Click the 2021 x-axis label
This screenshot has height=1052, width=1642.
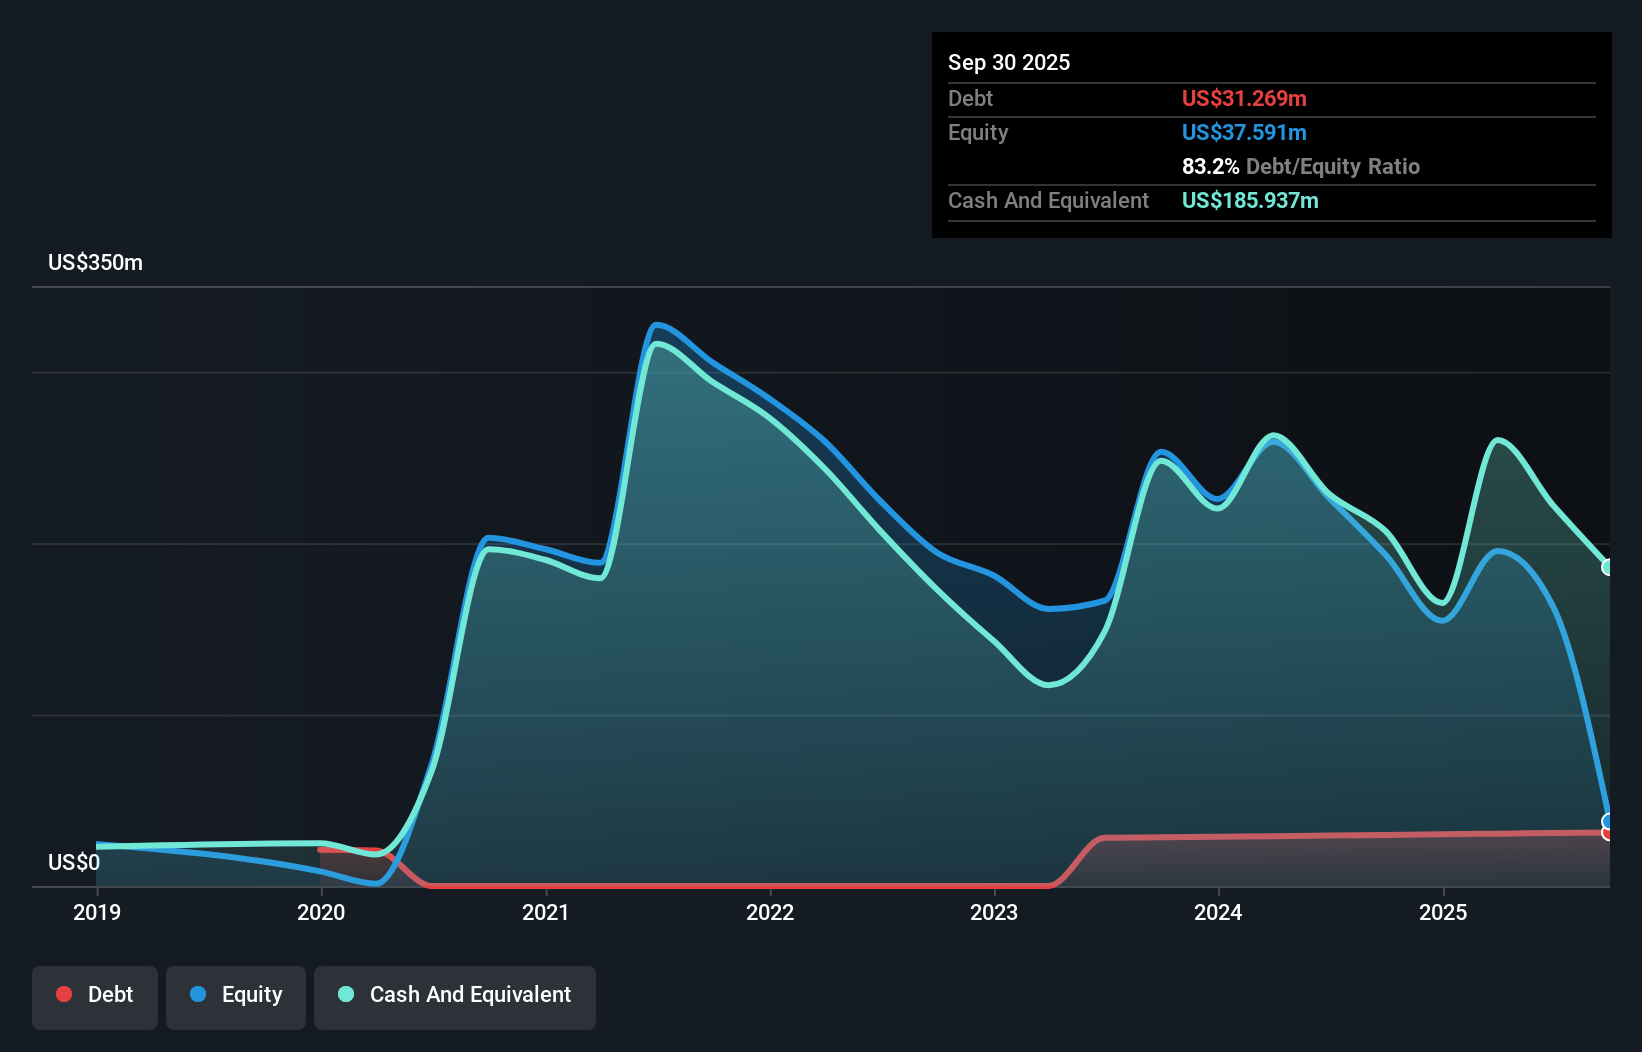pyautogui.click(x=546, y=912)
